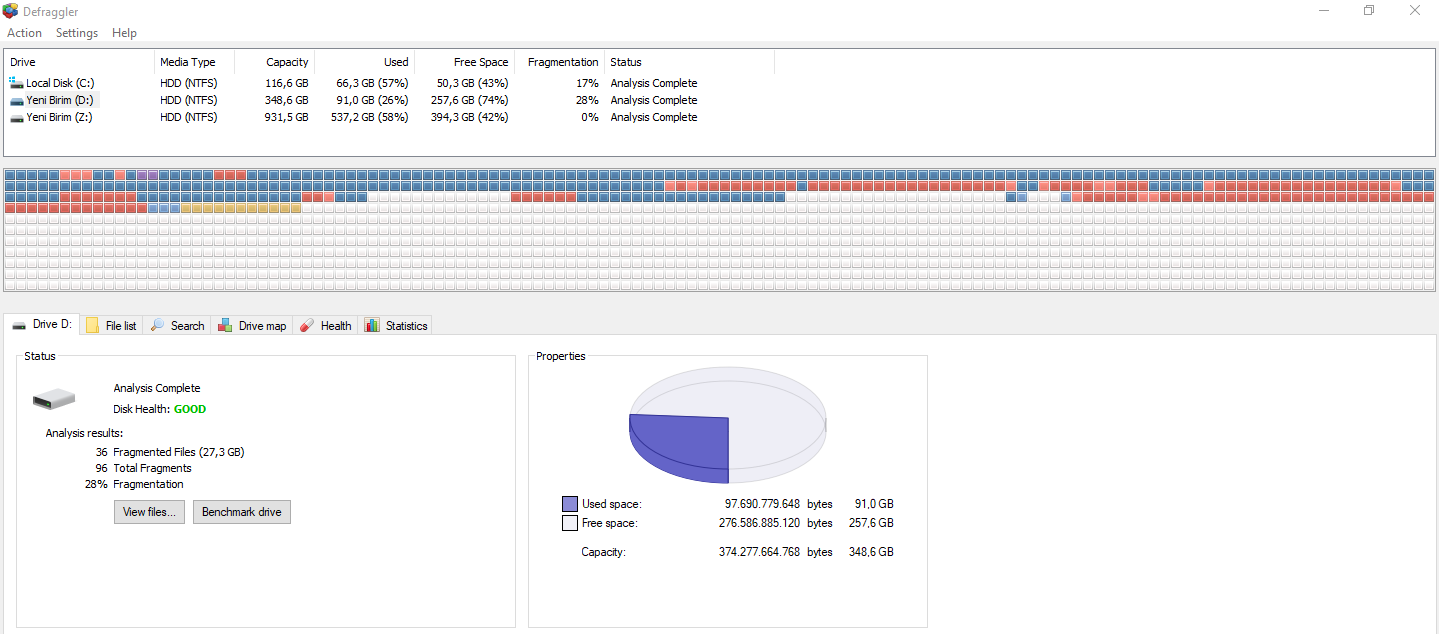Click the magnifier icon on Search tab
The image size is (1439, 634).
pyautogui.click(x=158, y=325)
